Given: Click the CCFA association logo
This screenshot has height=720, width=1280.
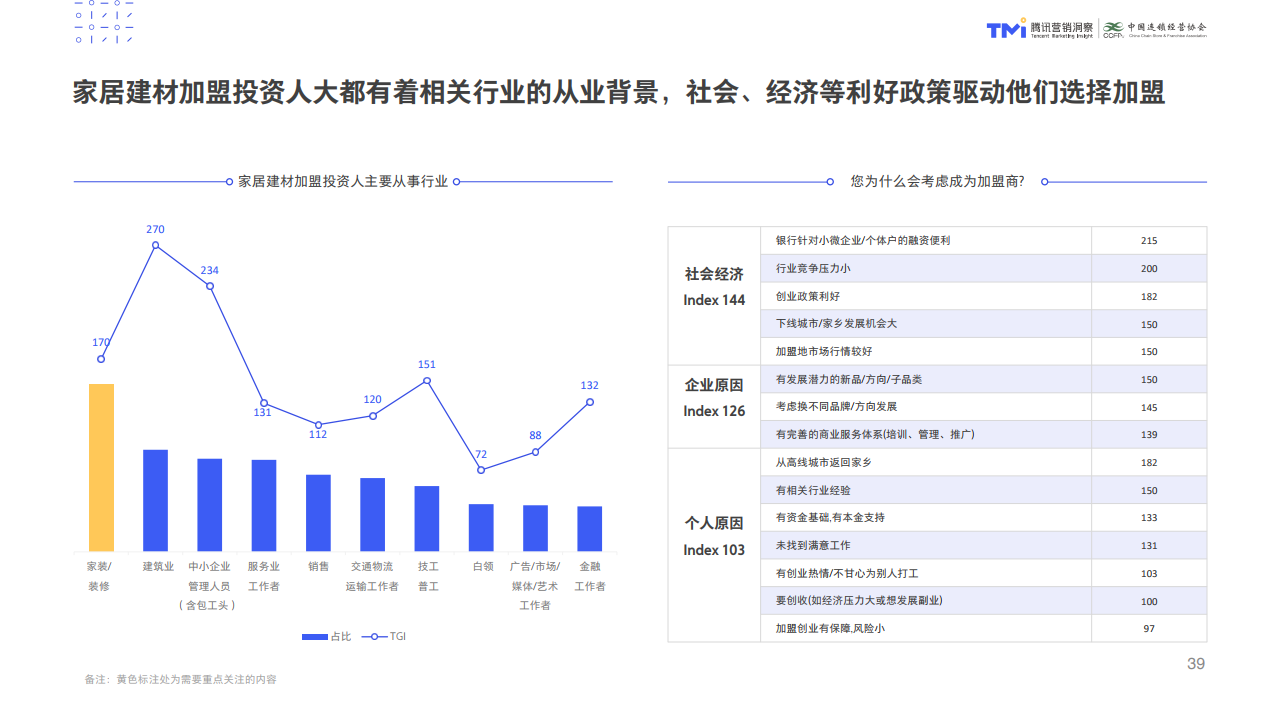Looking at the screenshot, I should (x=1155, y=29).
